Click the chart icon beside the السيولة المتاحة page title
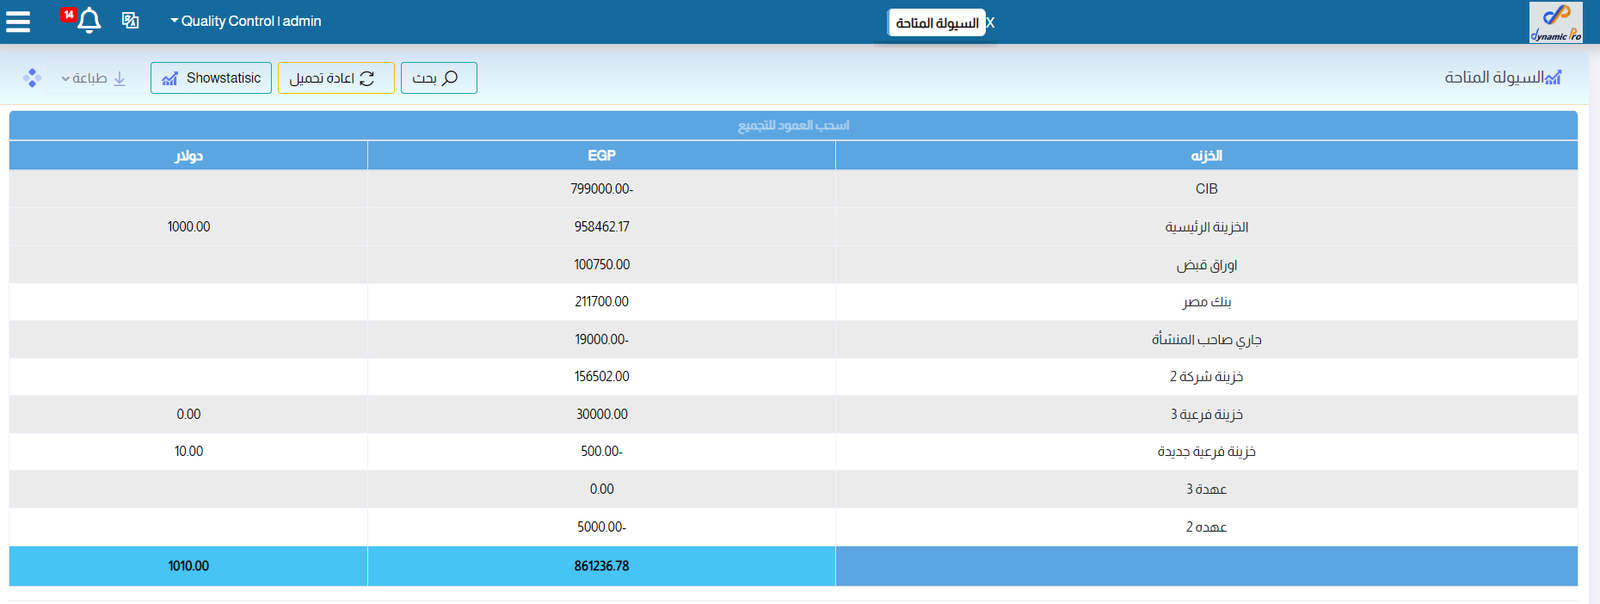 click(1553, 78)
